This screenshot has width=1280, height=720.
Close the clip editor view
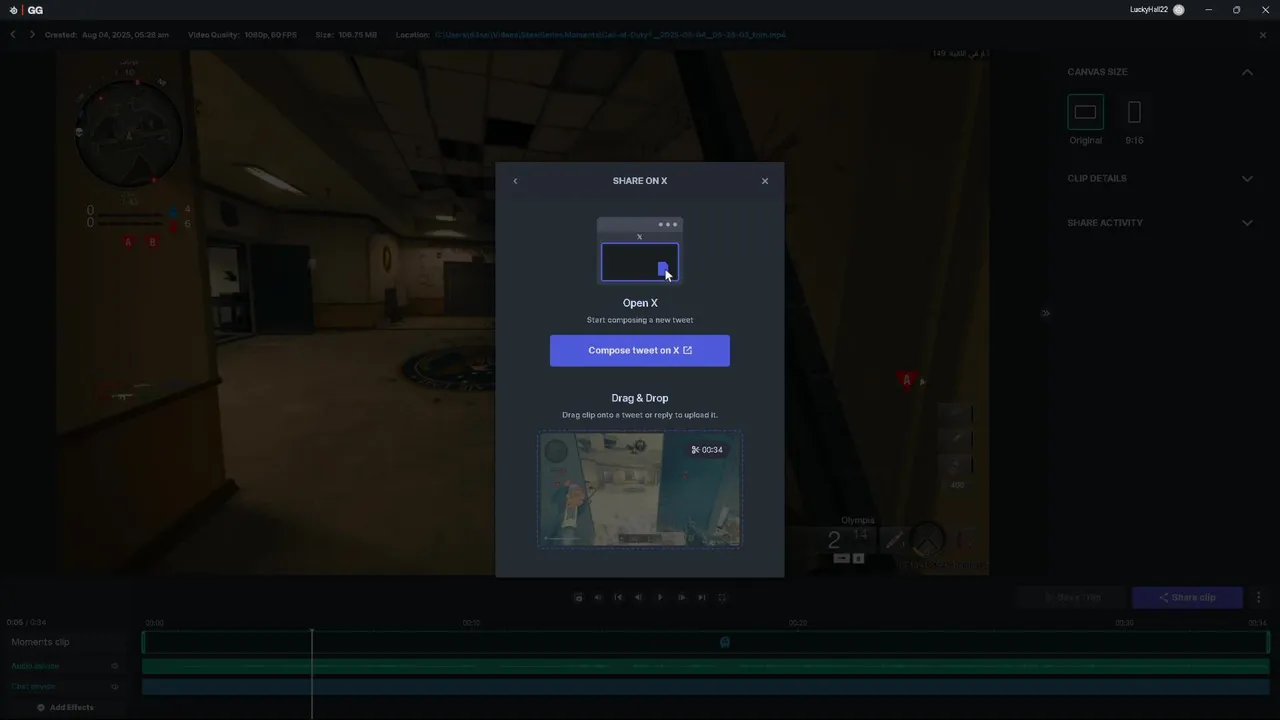(x=1263, y=35)
